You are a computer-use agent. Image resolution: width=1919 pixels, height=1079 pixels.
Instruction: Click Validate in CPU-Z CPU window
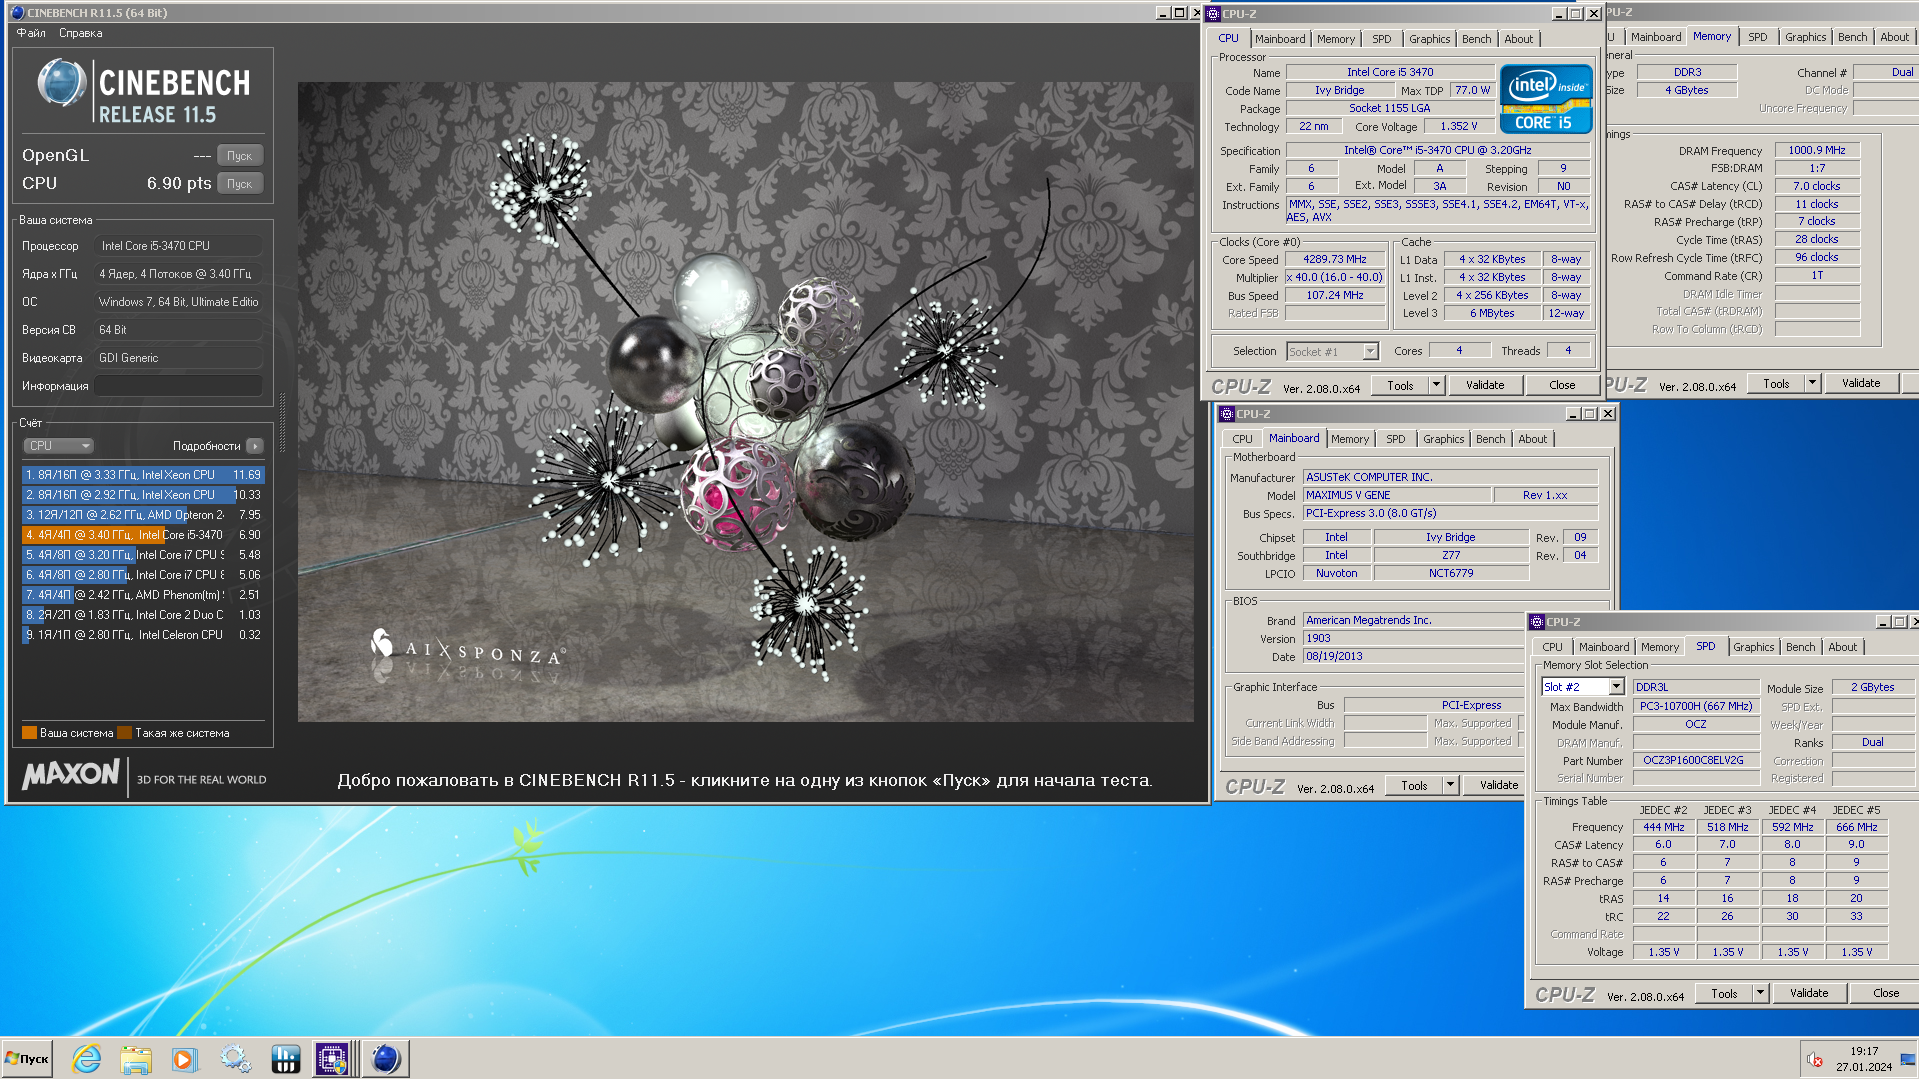click(1485, 385)
